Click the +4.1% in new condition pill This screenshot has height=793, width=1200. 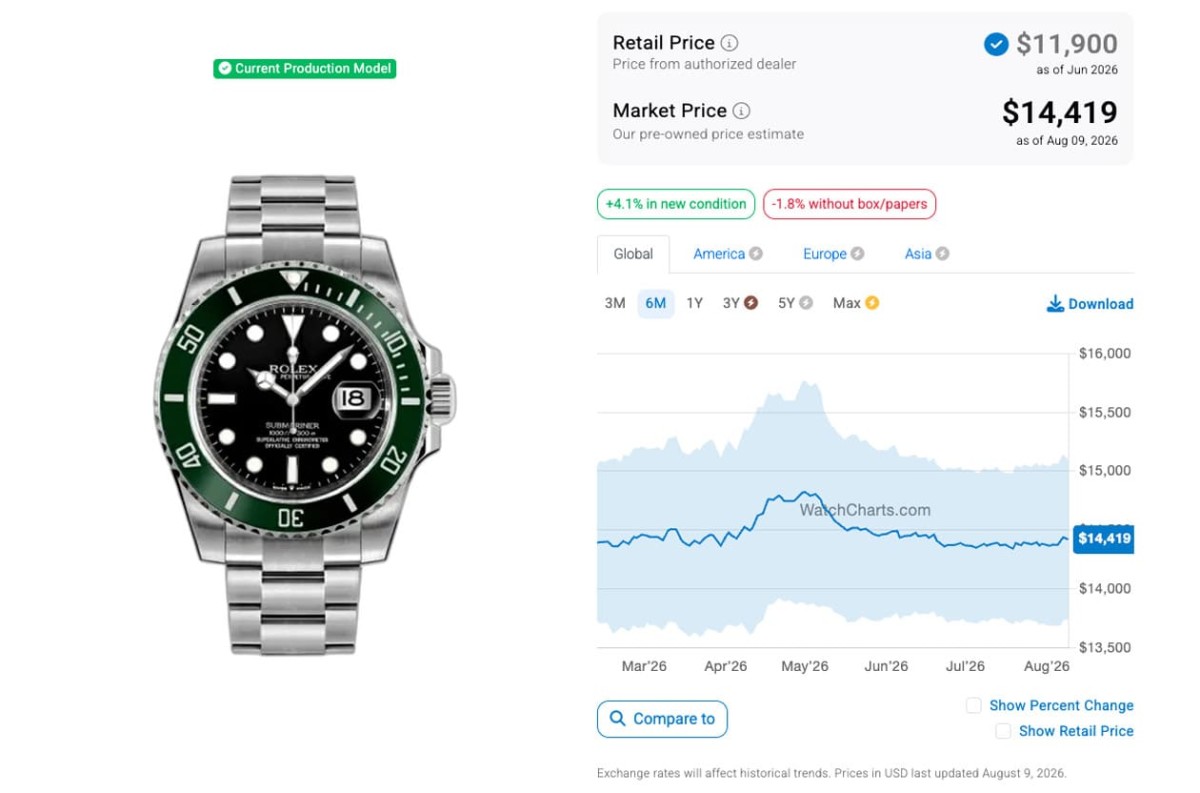tap(675, 204)
